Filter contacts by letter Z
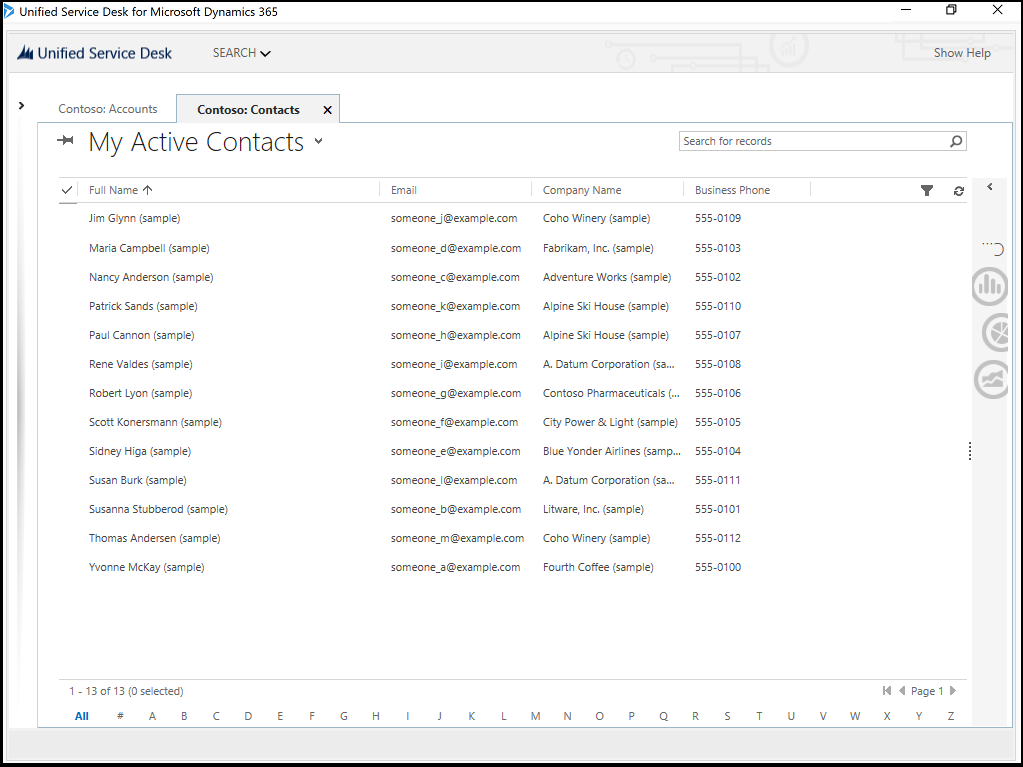The width and height of the screenshot is (1023, 767). (951, 715)
